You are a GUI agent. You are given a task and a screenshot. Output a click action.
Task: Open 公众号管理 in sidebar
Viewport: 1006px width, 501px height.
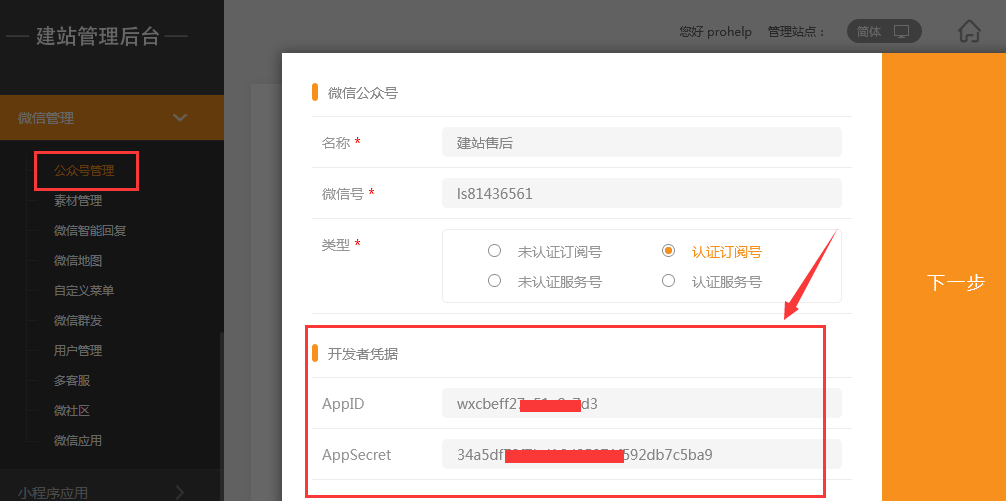(x=84, y=171)
